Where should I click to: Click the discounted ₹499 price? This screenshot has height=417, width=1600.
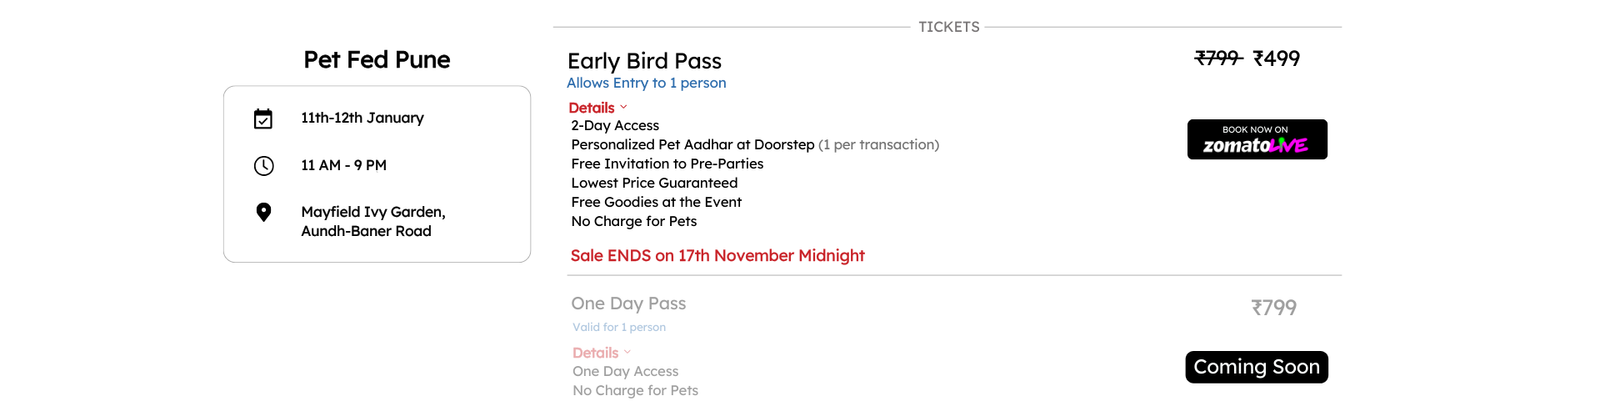coord(1276,58)
